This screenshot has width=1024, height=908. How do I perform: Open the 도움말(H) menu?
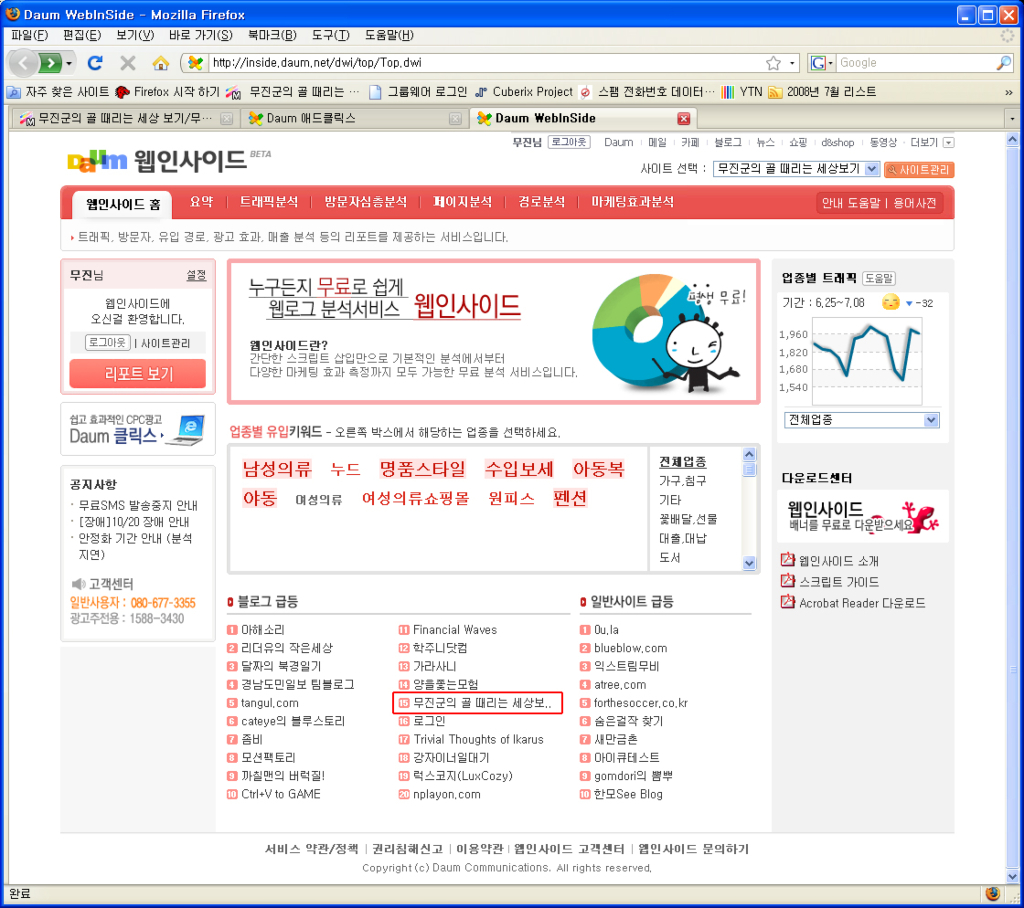point(389,35)
